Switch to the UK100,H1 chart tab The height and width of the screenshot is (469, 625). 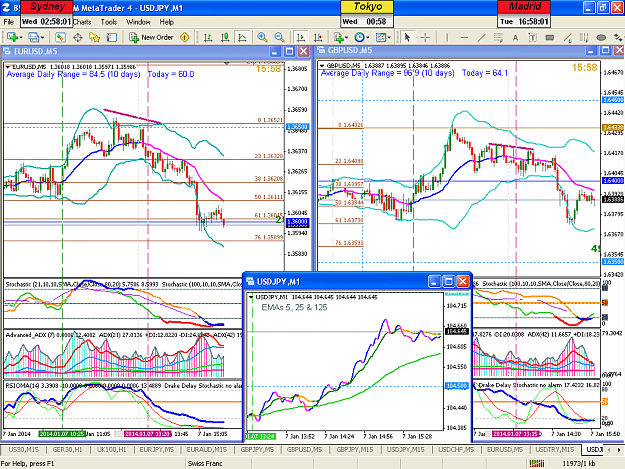111,449
